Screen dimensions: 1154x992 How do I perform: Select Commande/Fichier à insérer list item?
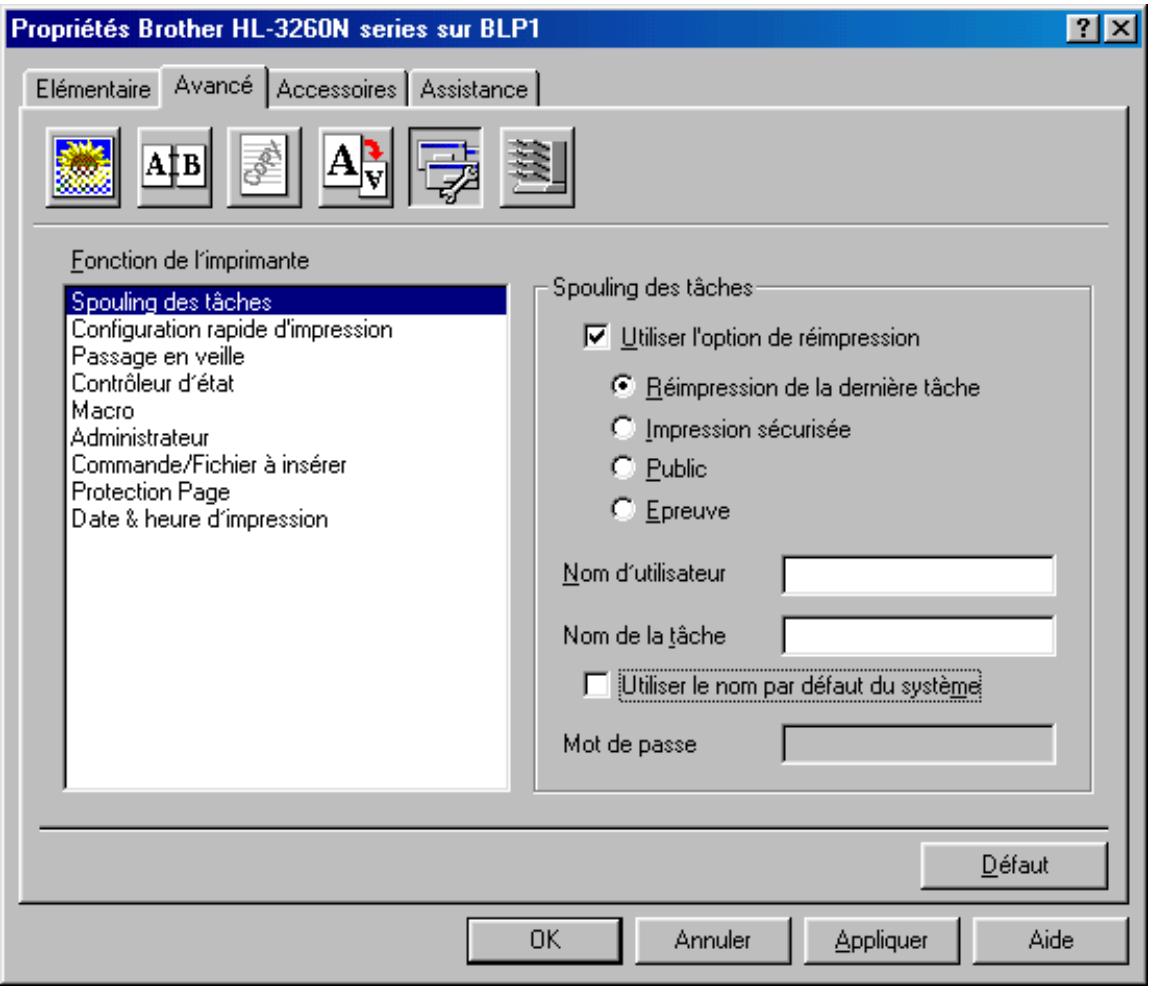click(286, 465)
